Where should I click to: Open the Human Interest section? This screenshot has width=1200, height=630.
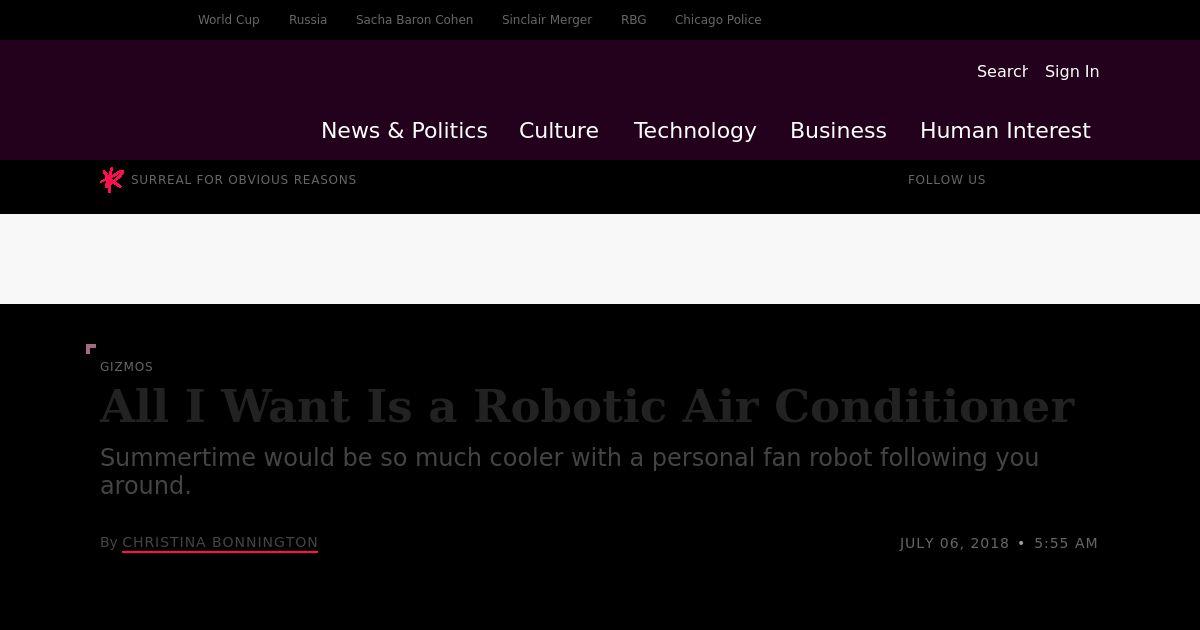click(x=1005, y=131)
